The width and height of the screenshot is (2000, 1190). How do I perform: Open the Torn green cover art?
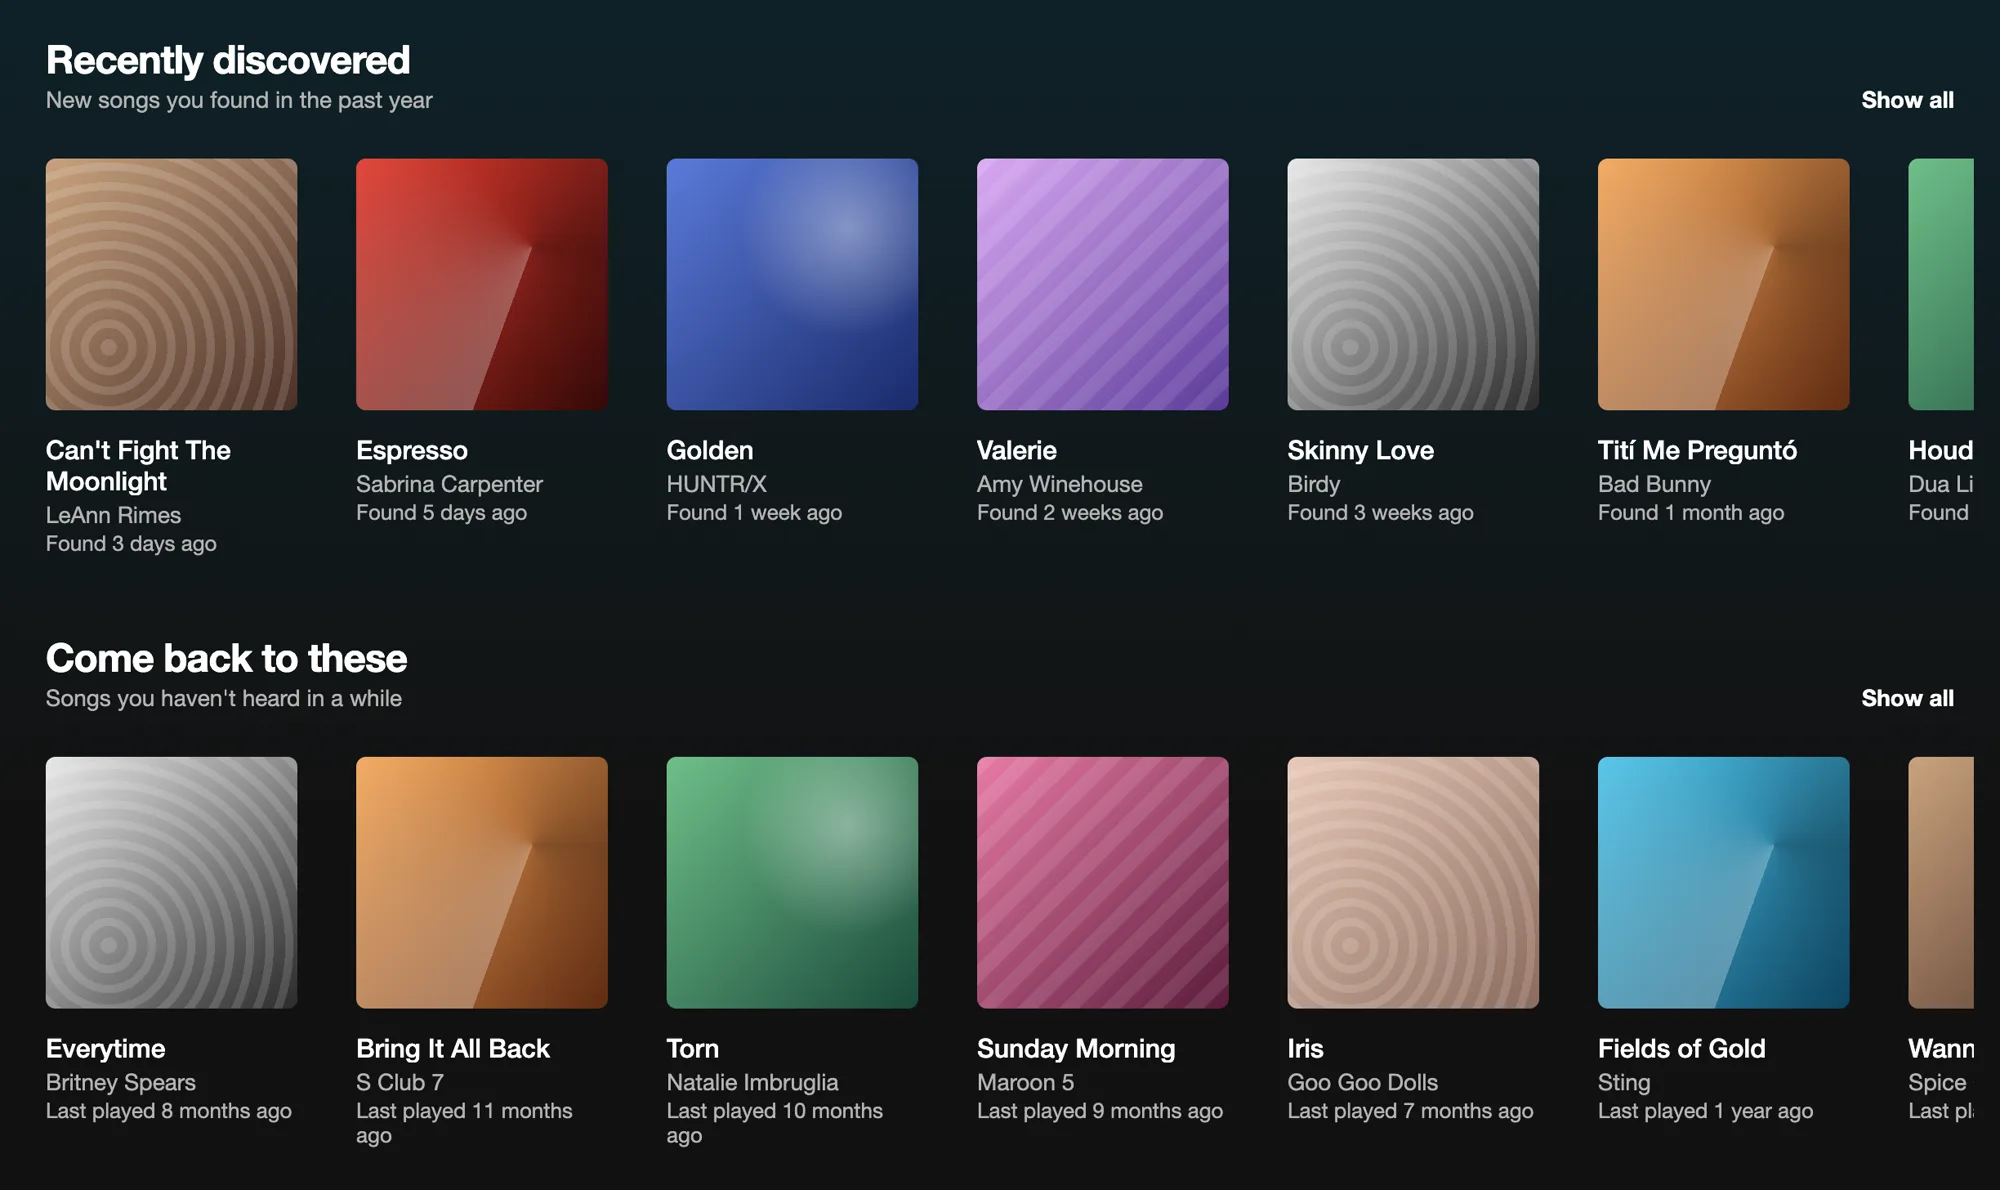792,882
